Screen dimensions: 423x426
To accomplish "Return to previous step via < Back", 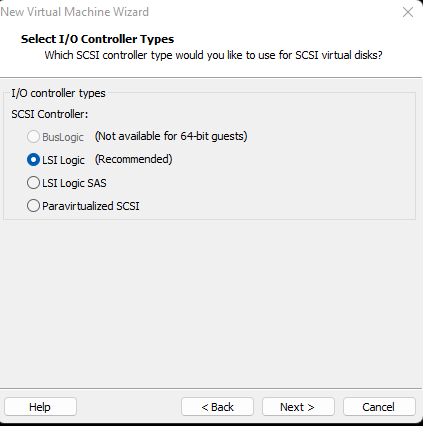I will [x=217, y=407].
